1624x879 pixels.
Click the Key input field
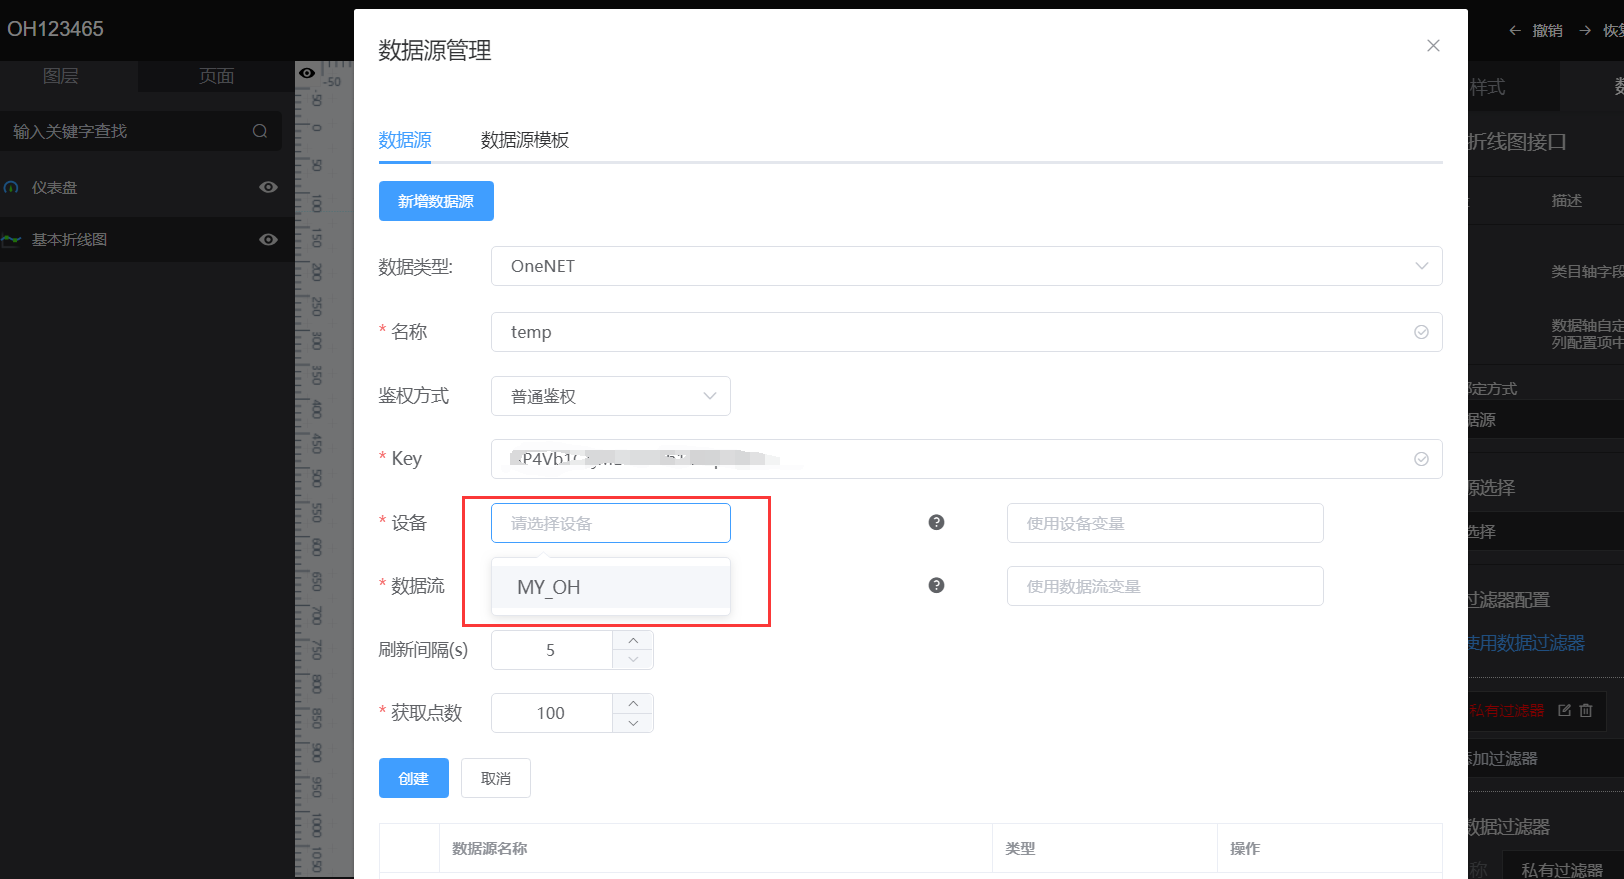click(x=966, y=459)
